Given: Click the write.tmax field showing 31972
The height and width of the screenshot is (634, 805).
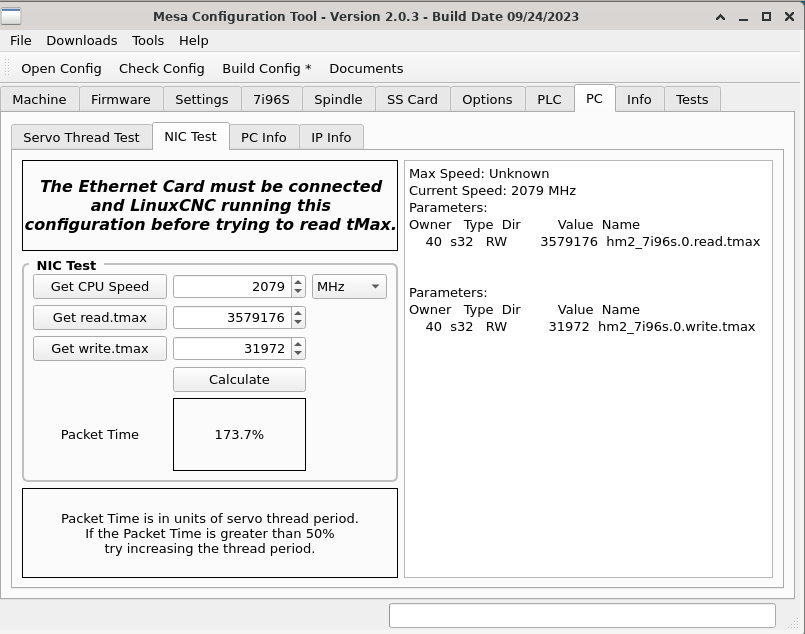Looking at the screenshot, I should 232,348.
